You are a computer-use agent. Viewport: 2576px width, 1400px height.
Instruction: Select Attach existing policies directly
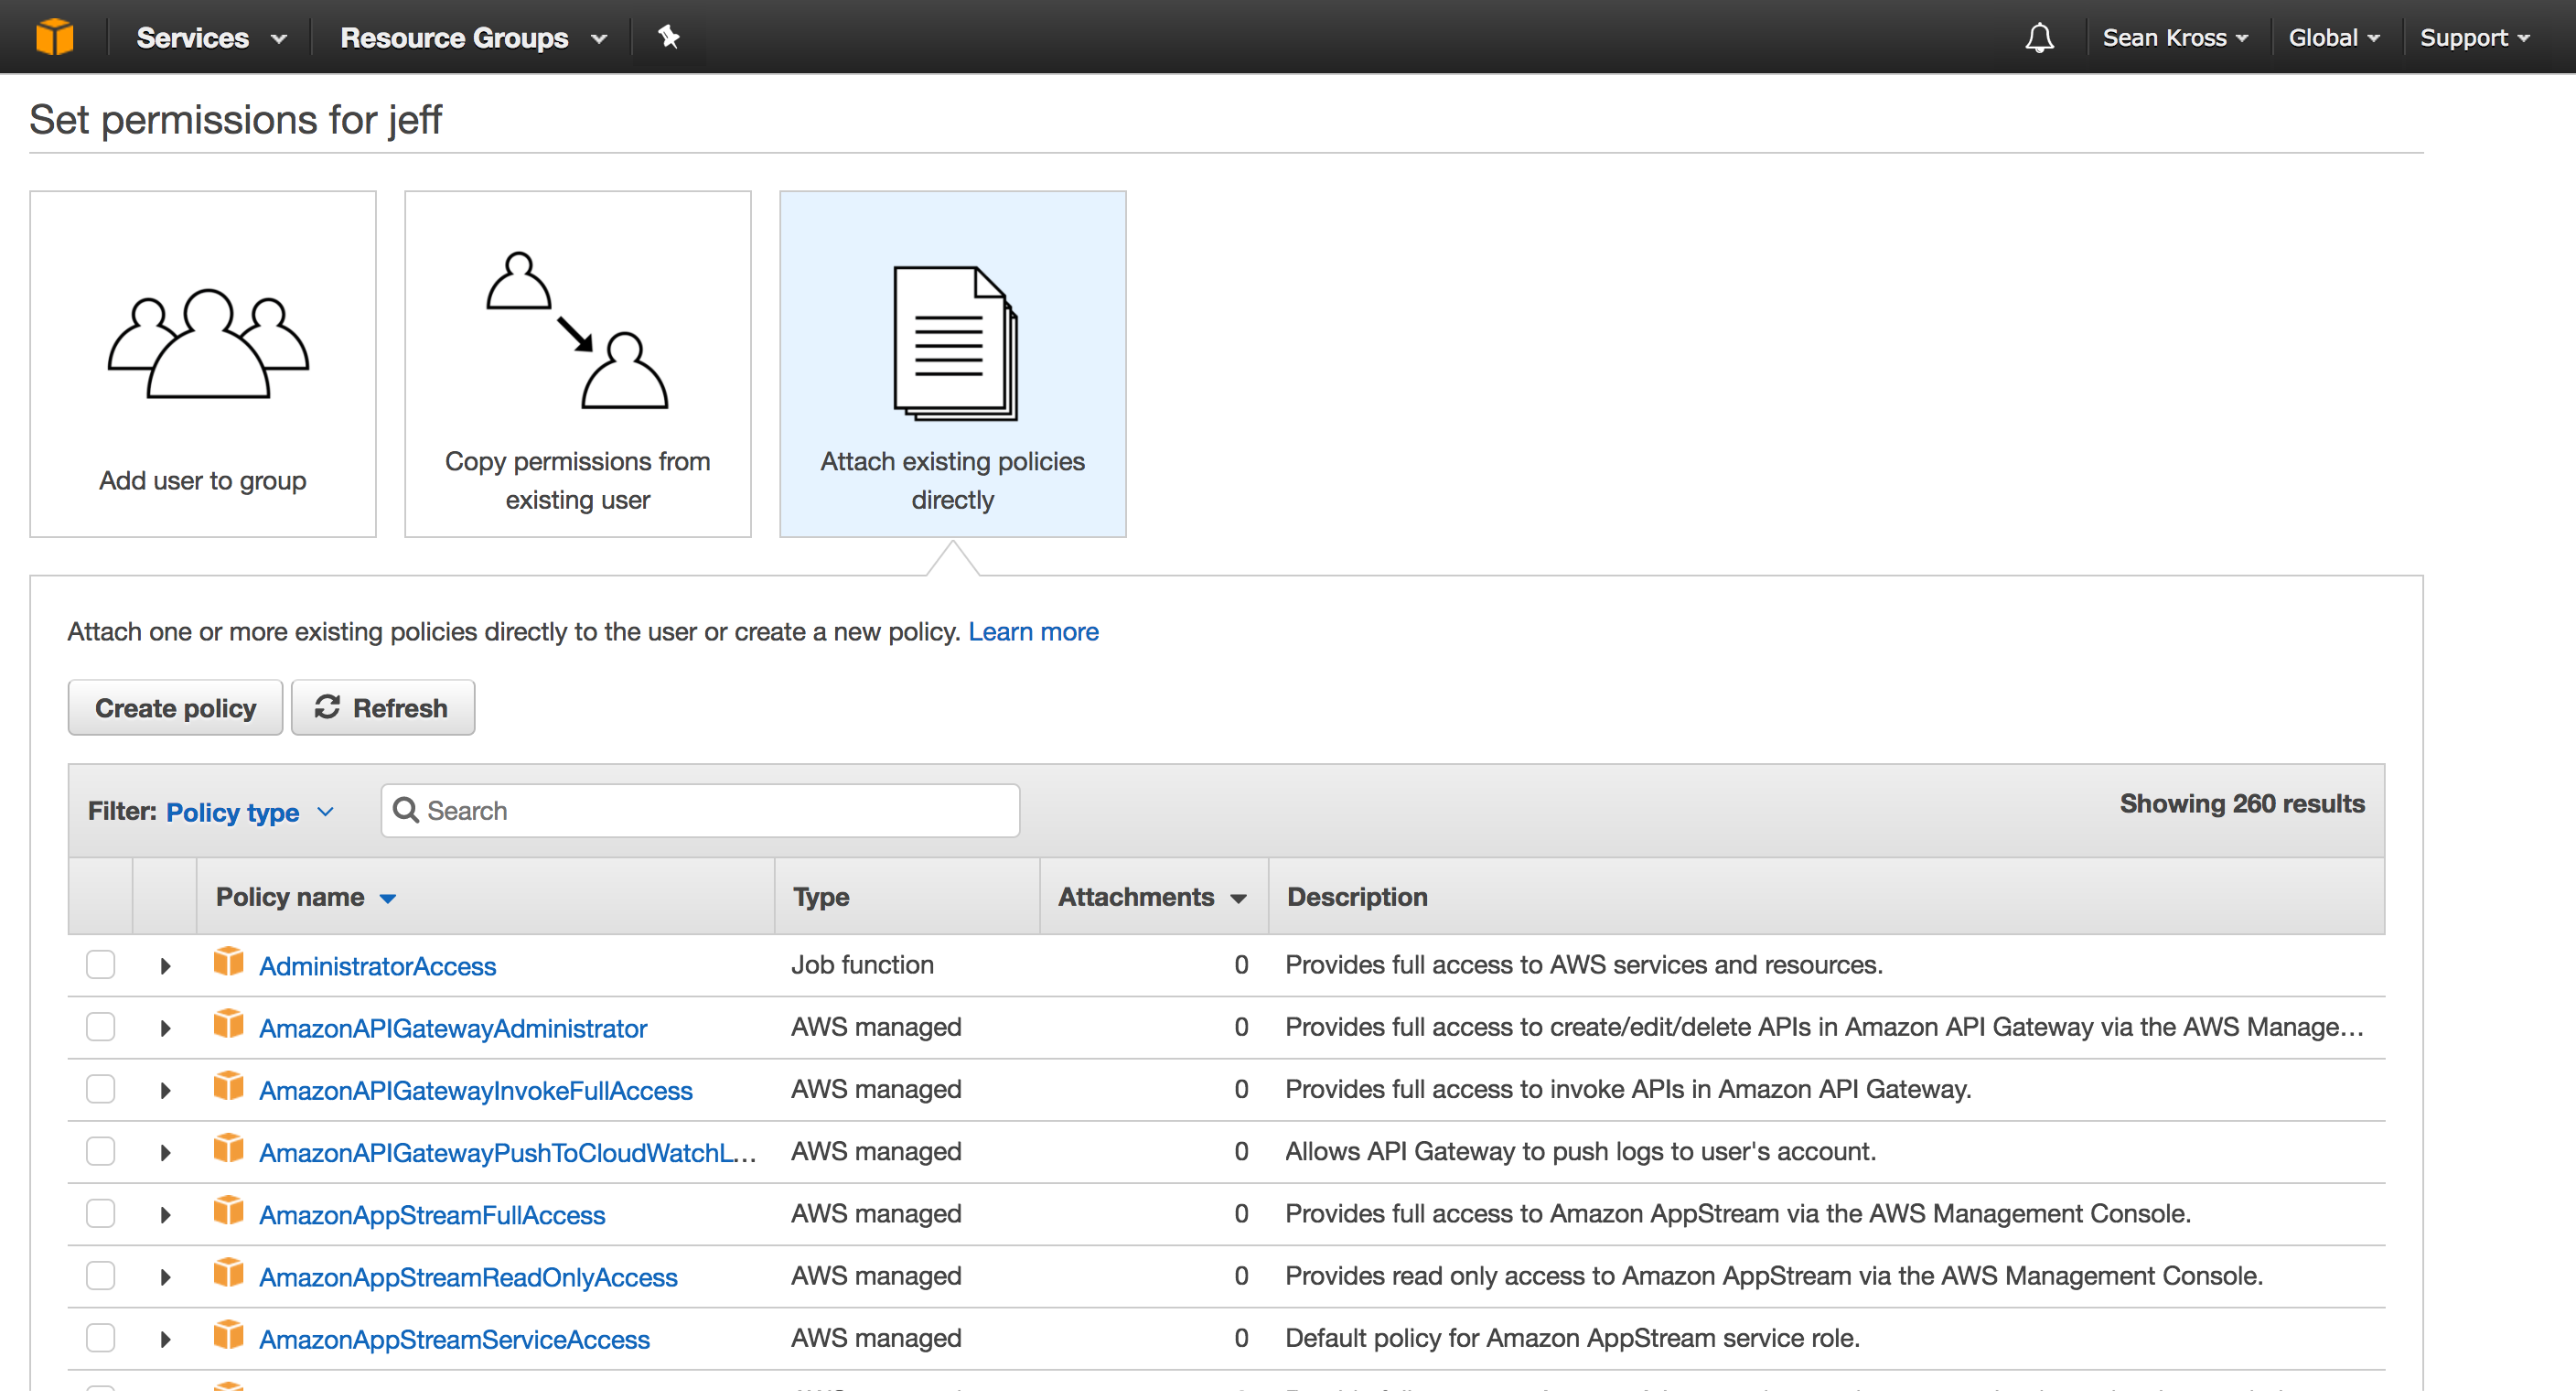tap(953, 364)
